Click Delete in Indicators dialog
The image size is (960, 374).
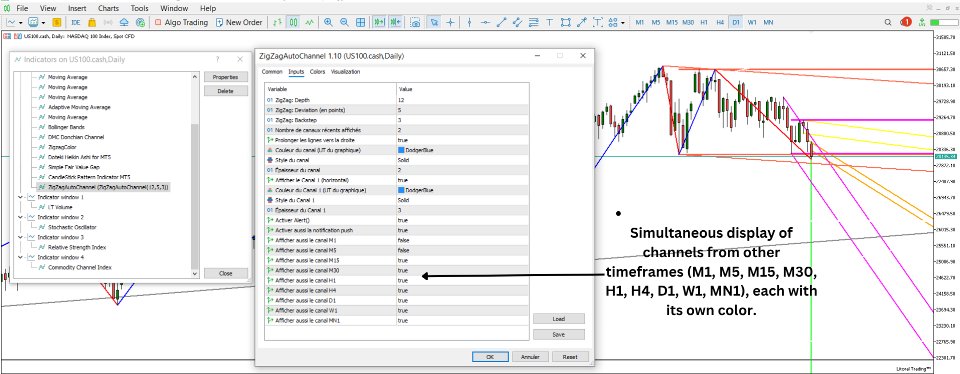tap(226, 91)
